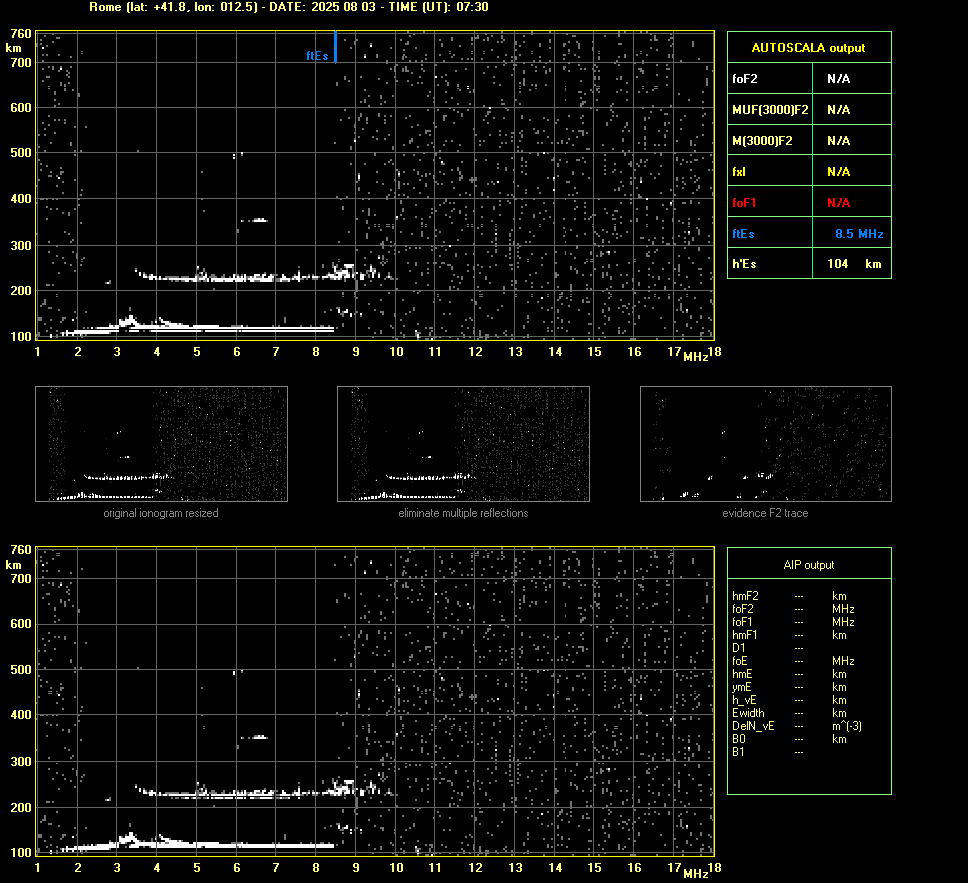
Task: Click the 'fxI' row label
Action: [x=738, y=172]
